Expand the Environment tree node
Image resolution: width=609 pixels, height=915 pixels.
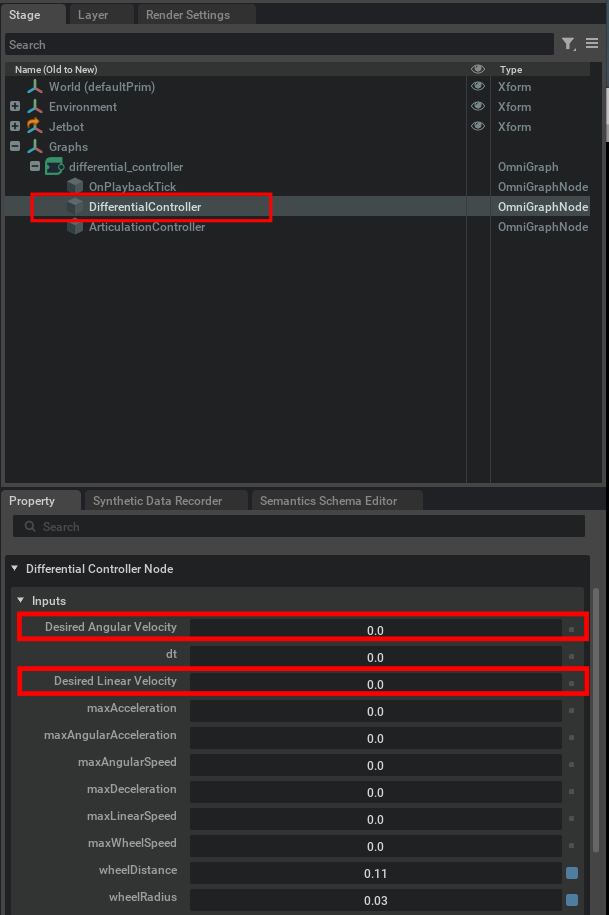point(15,107)
